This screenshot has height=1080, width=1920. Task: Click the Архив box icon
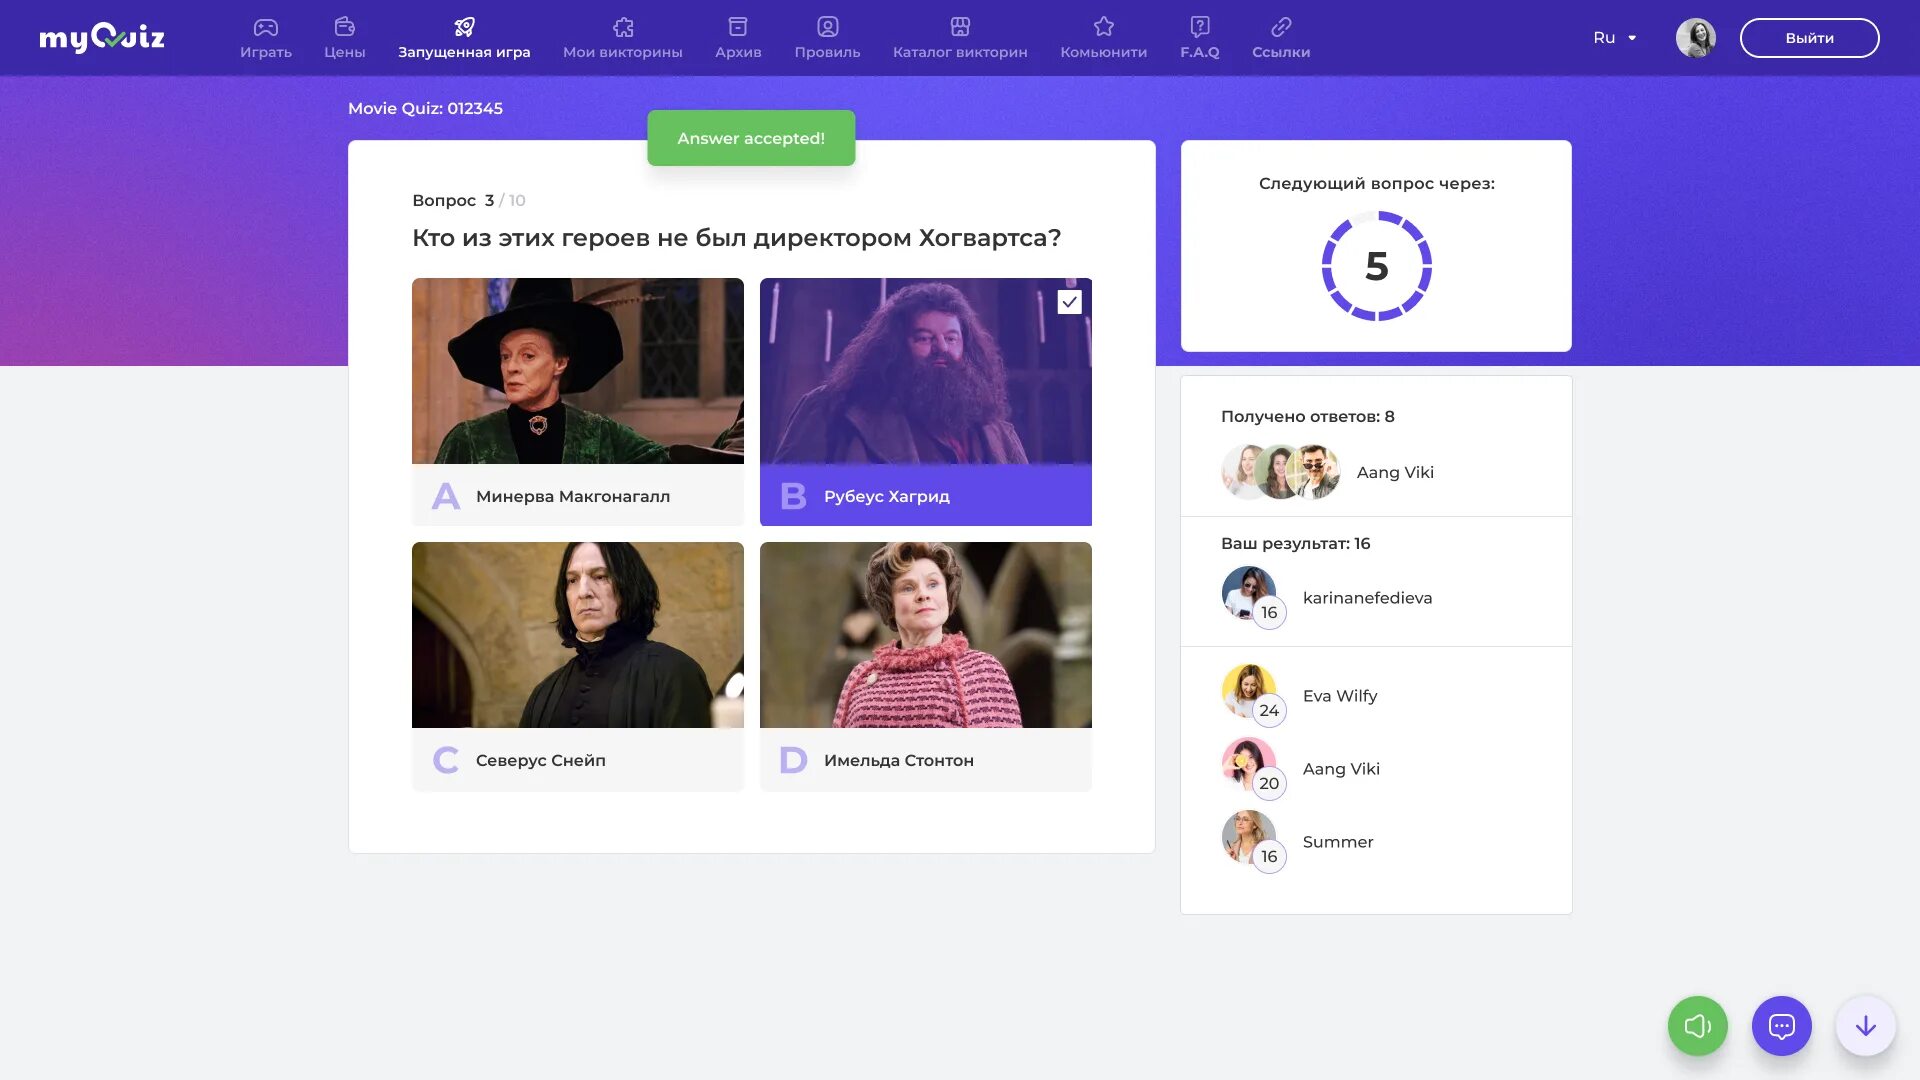[738, 27]
